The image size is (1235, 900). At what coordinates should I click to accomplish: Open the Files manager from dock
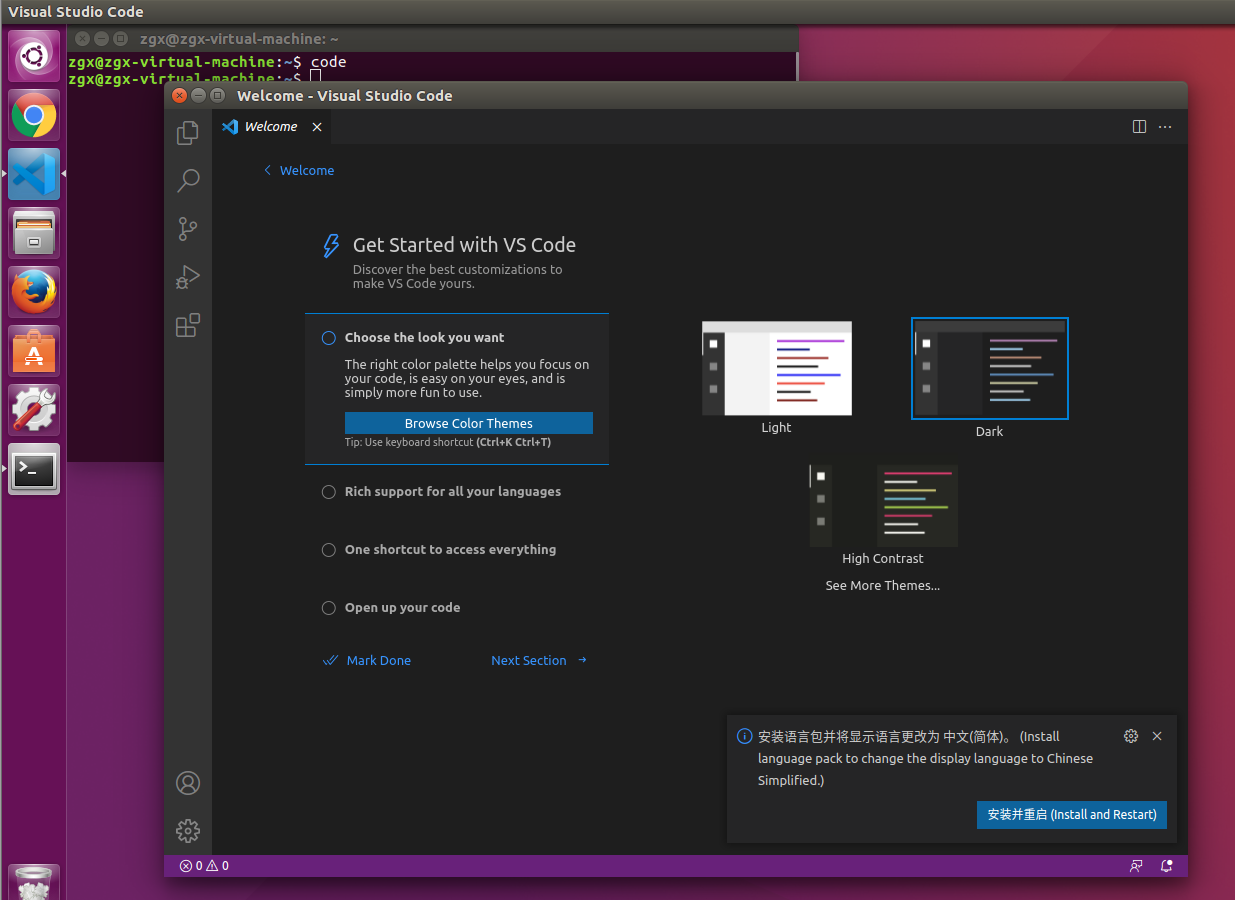(x=34, y=233)
